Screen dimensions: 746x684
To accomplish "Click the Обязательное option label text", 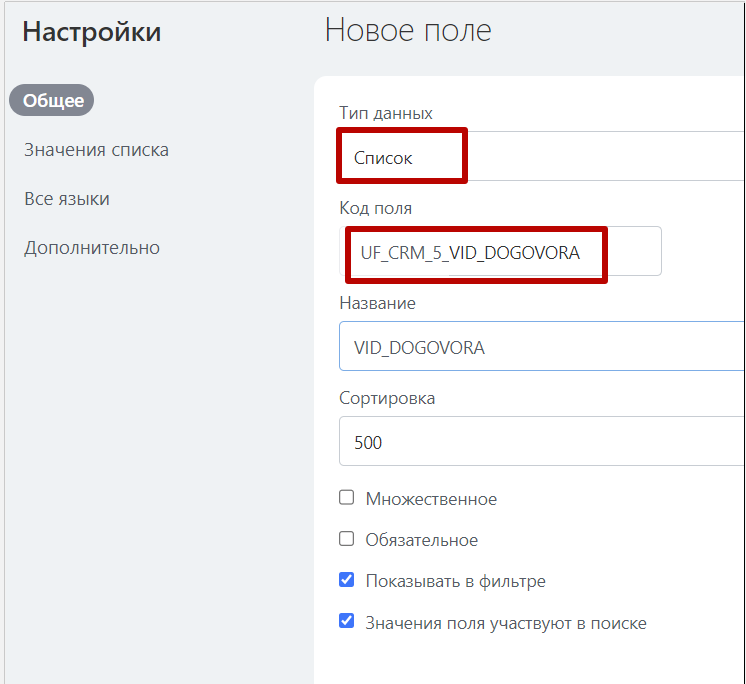I will pyautogui.click(x=422, y=540).
